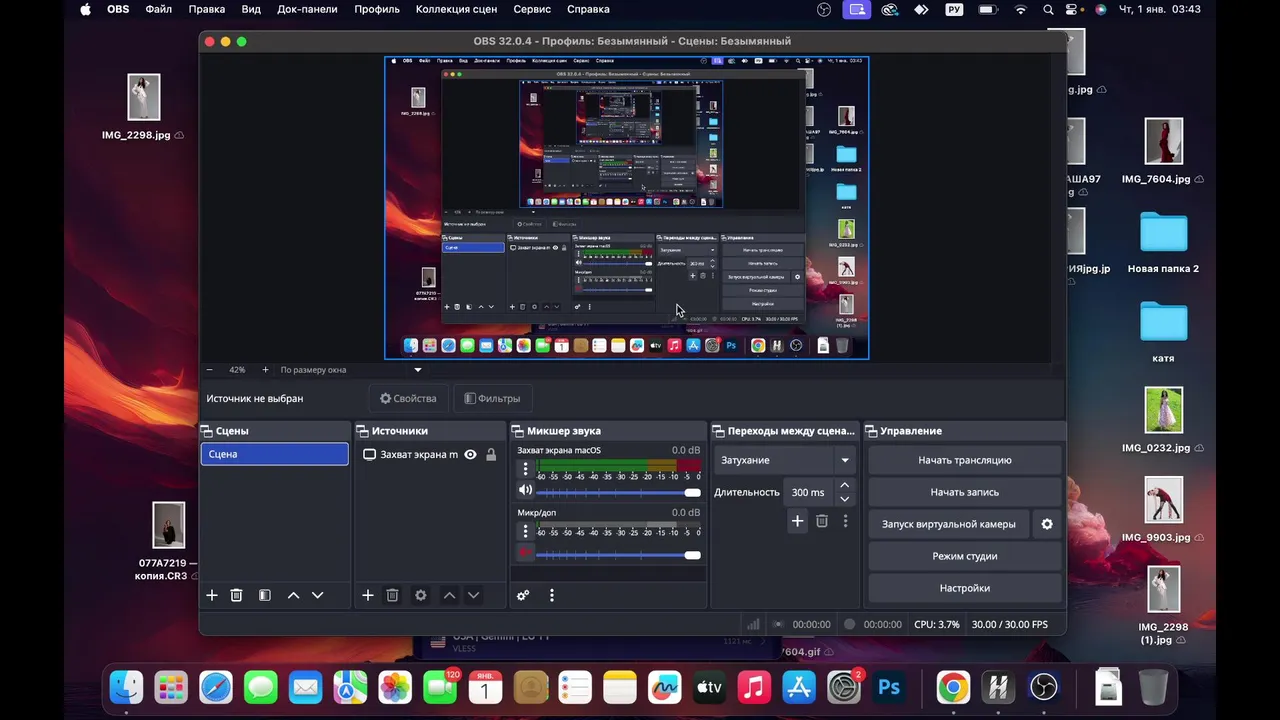Open the Док-панели menu
1280x720 pixels.
click(x=307, y=9)
